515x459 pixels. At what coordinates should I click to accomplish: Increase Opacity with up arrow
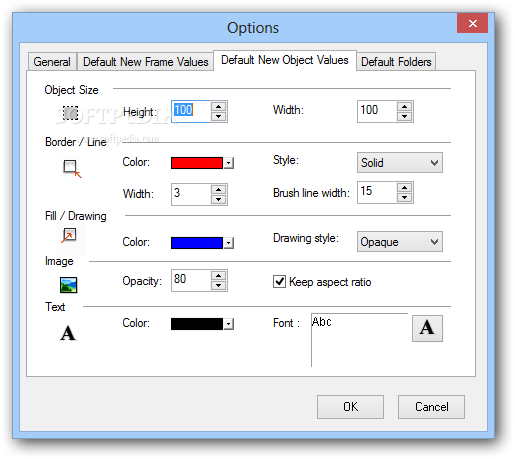click(219, 276)
